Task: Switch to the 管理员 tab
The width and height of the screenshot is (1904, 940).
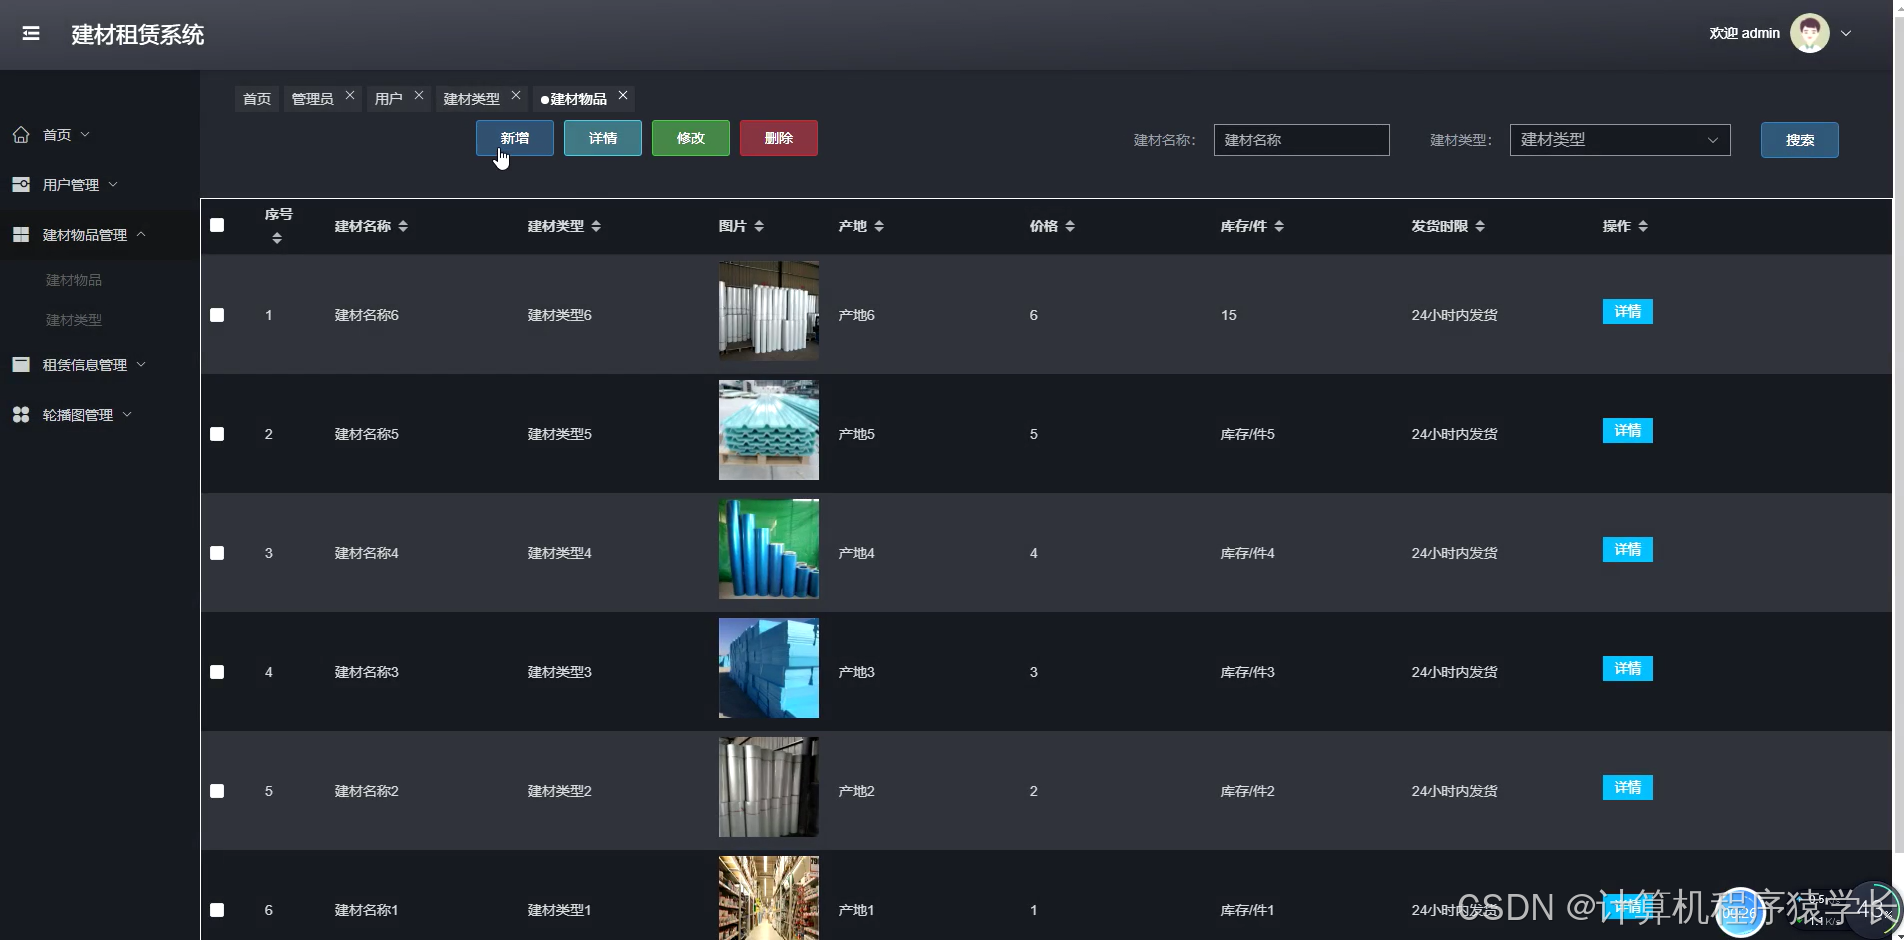Action: pos(312,98)
